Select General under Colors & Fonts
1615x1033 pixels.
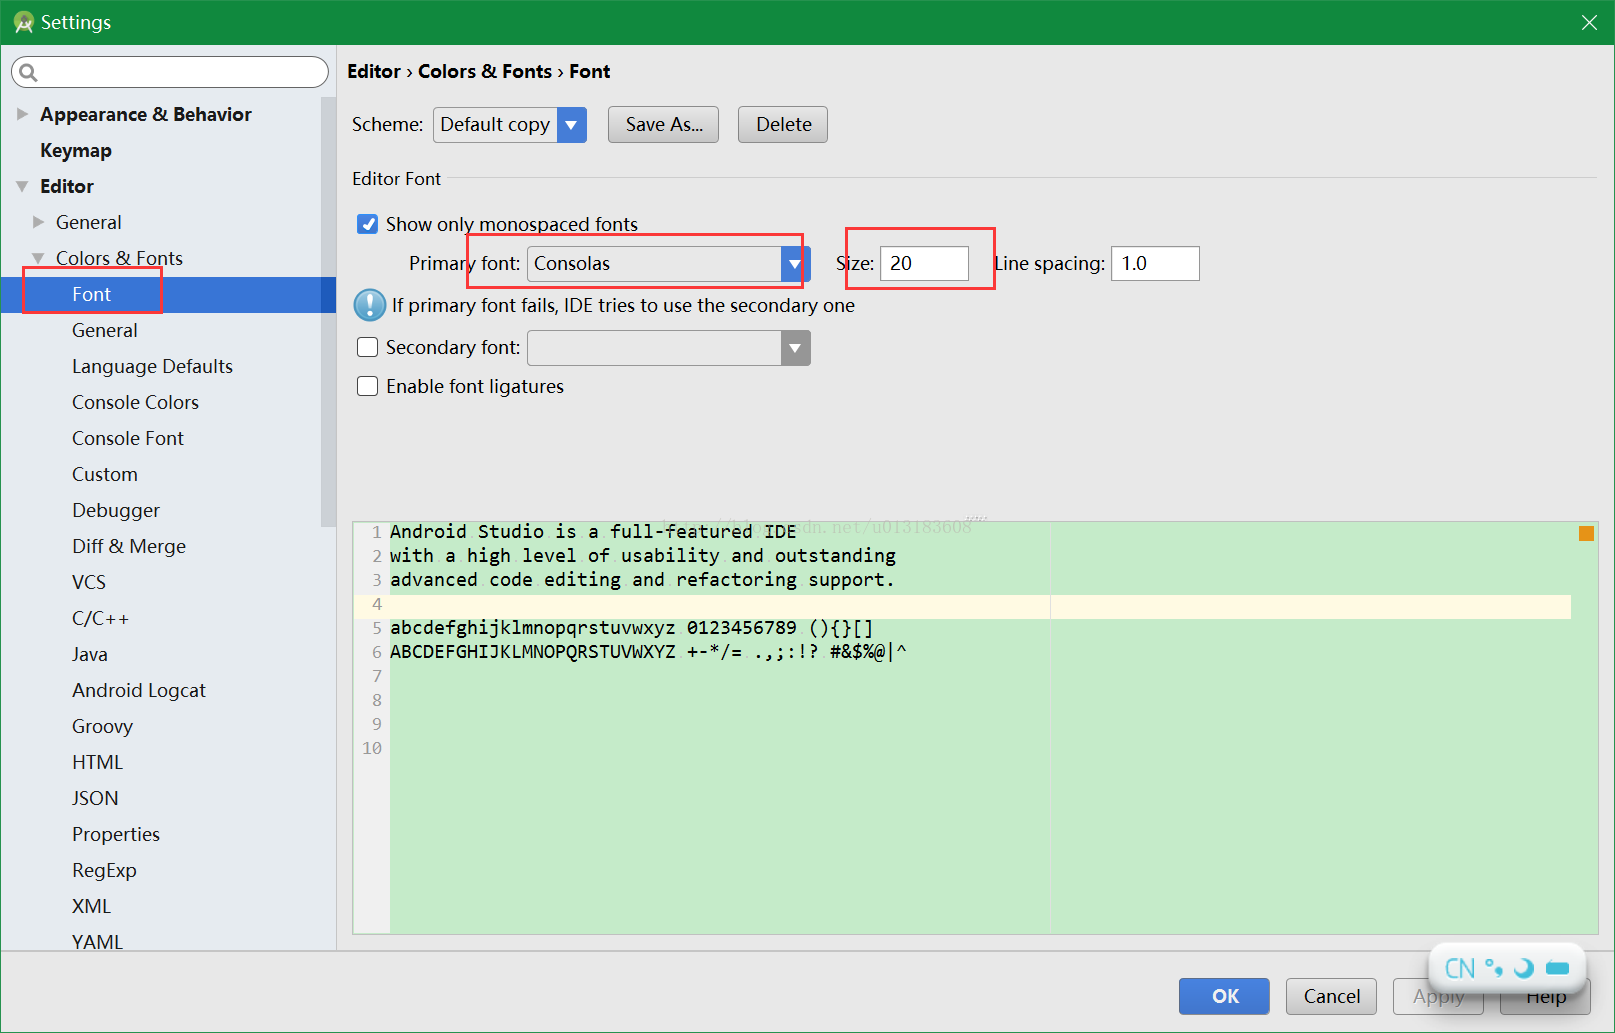(x=104, y=330)
